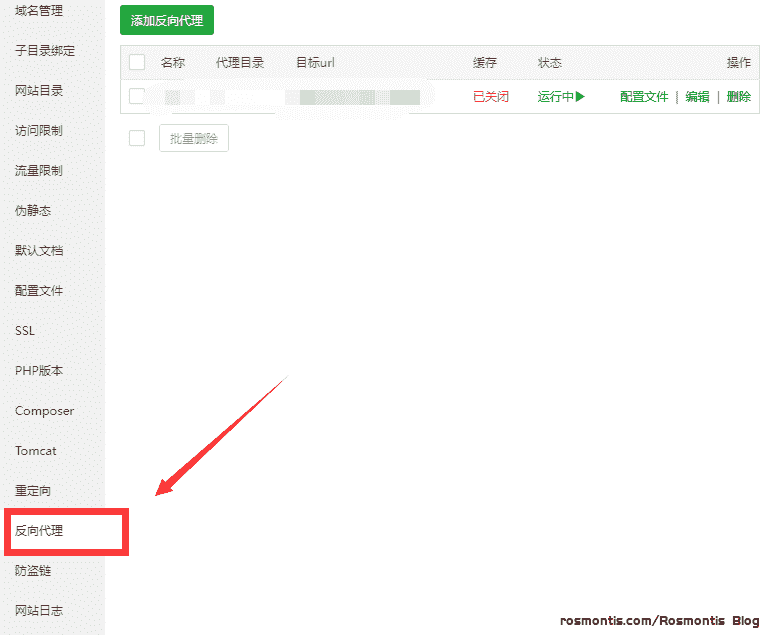Select 默认文档 sidebar item

(39, 251)
